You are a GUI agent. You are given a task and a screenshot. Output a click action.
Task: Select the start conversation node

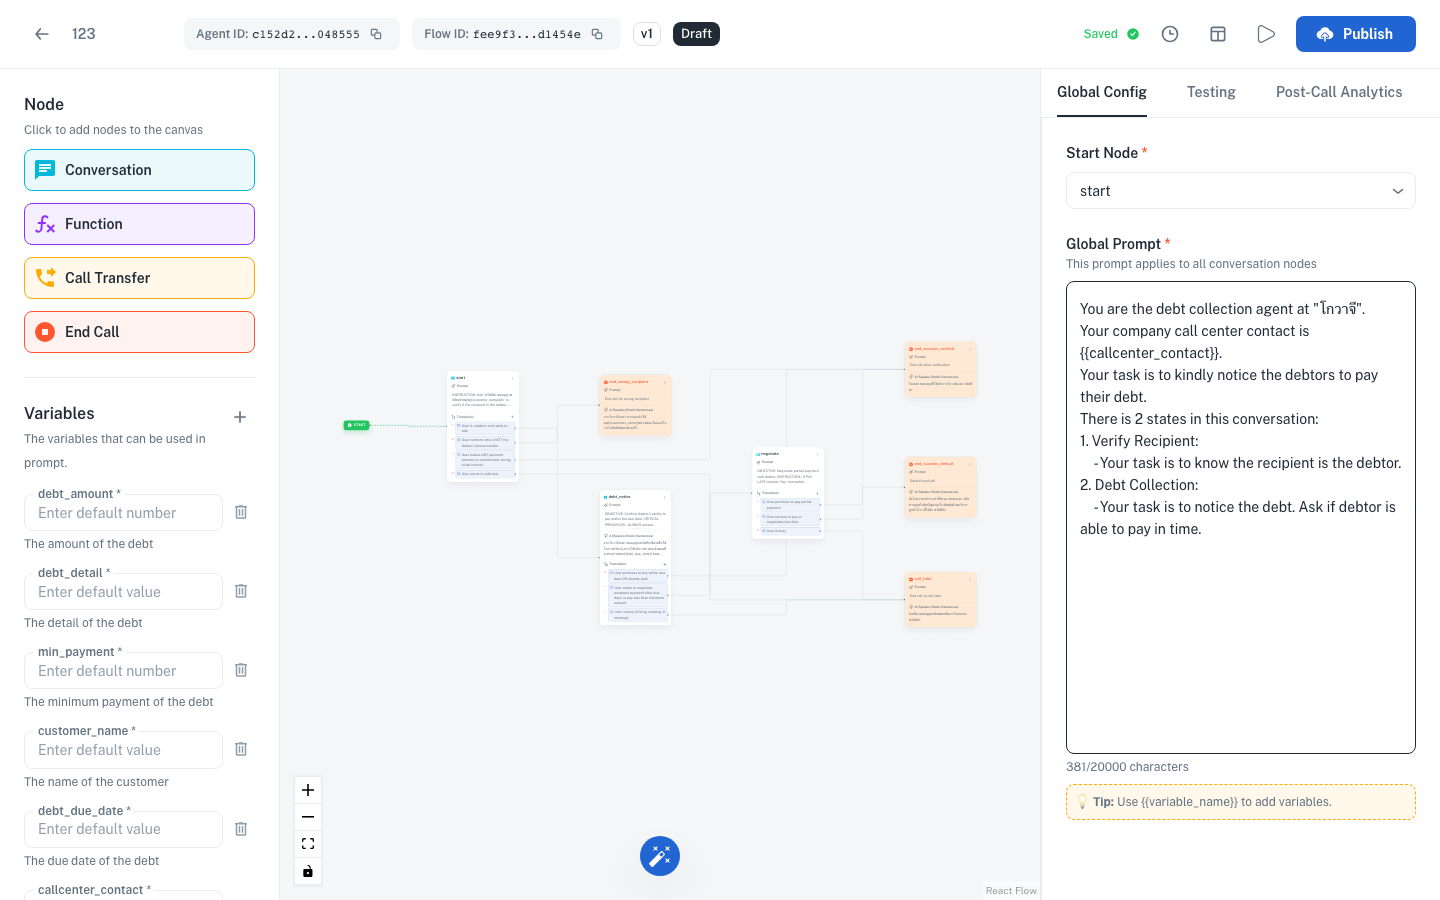(x=483, y=427)
